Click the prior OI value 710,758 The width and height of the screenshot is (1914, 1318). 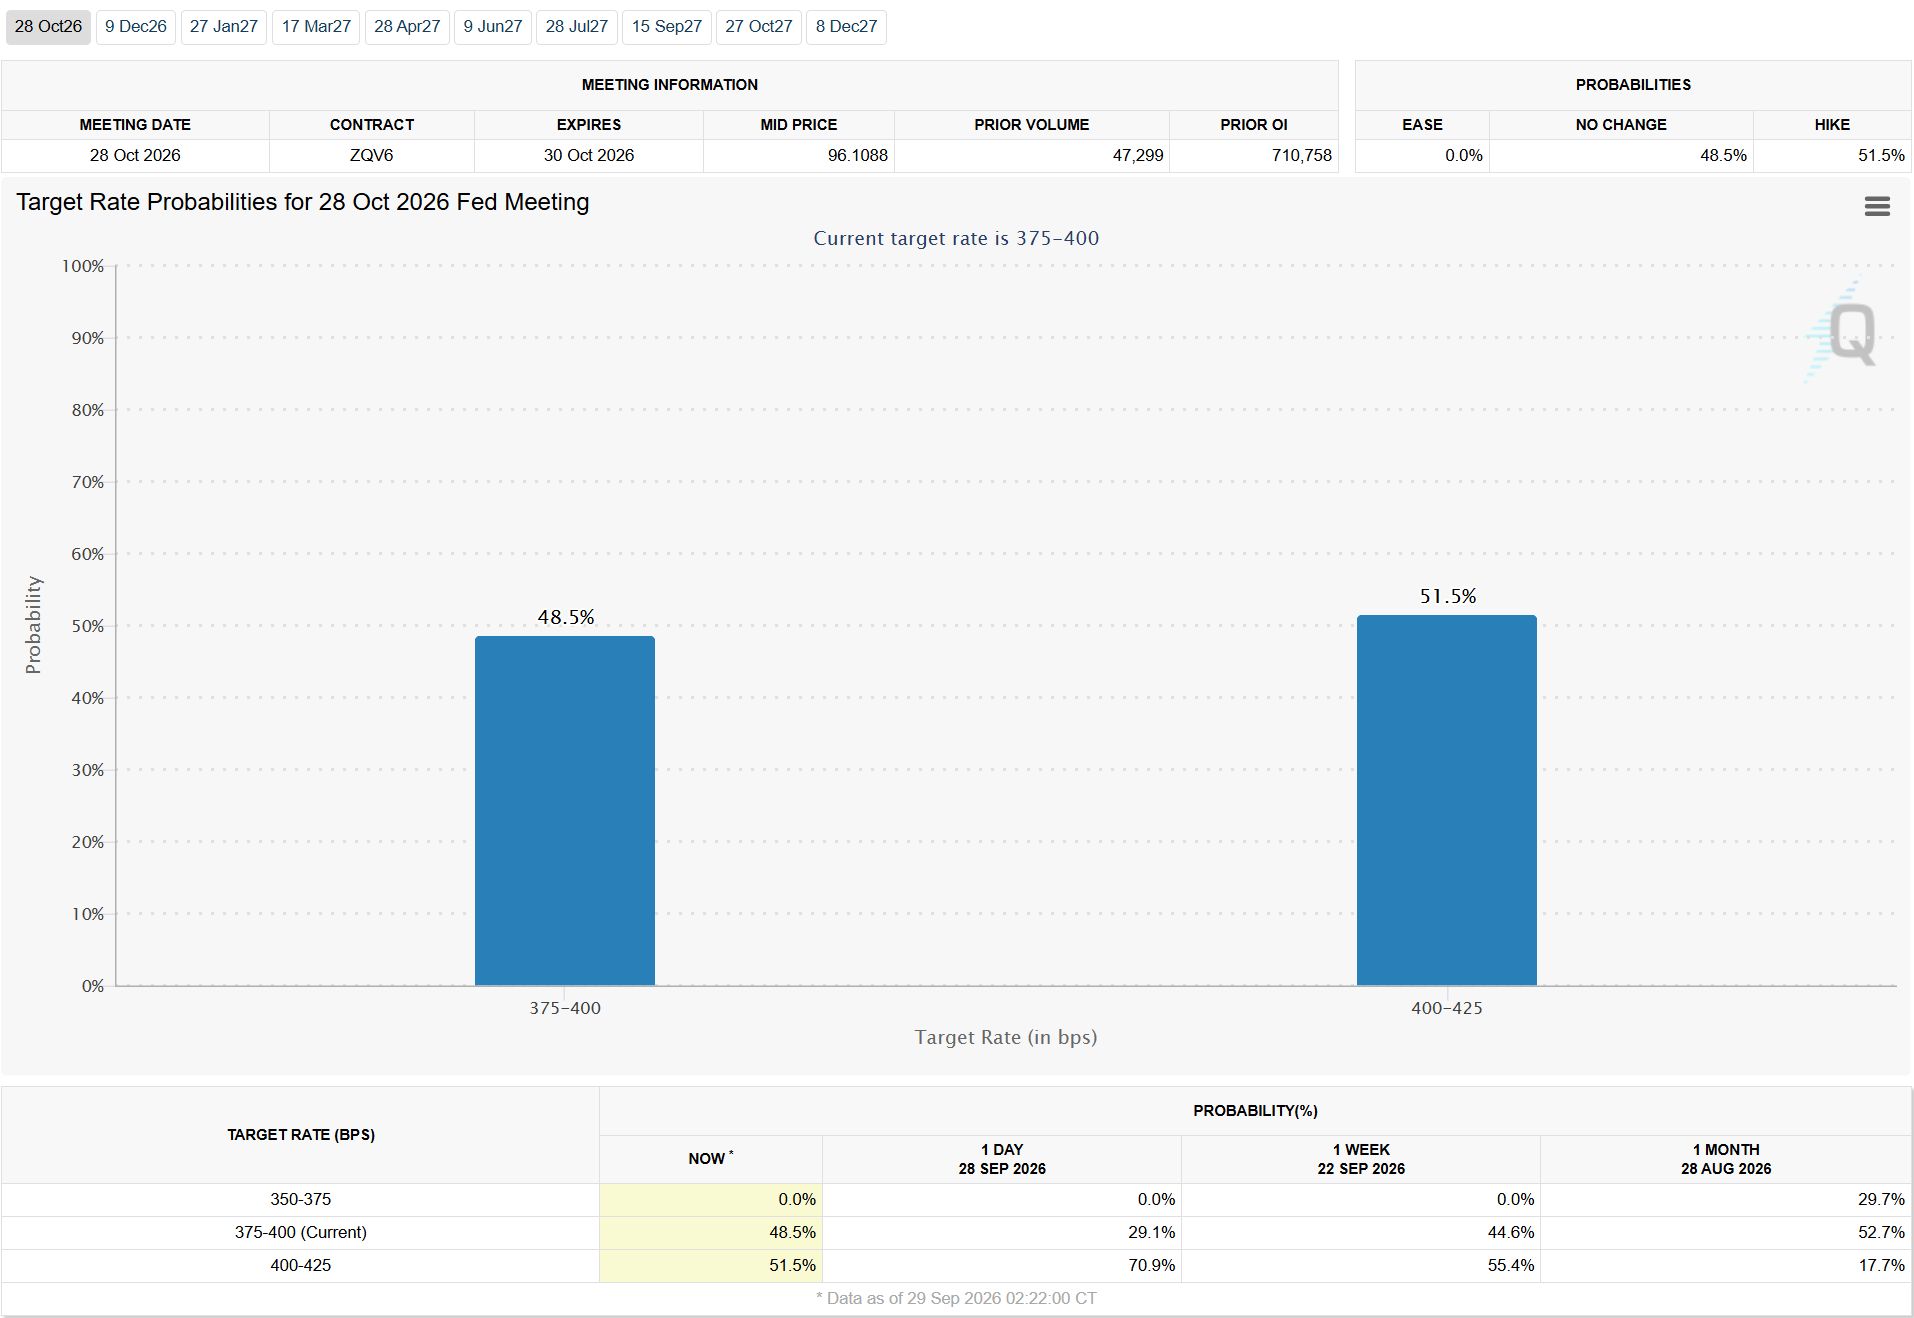pyautogui.click(x=1302, y=155)
